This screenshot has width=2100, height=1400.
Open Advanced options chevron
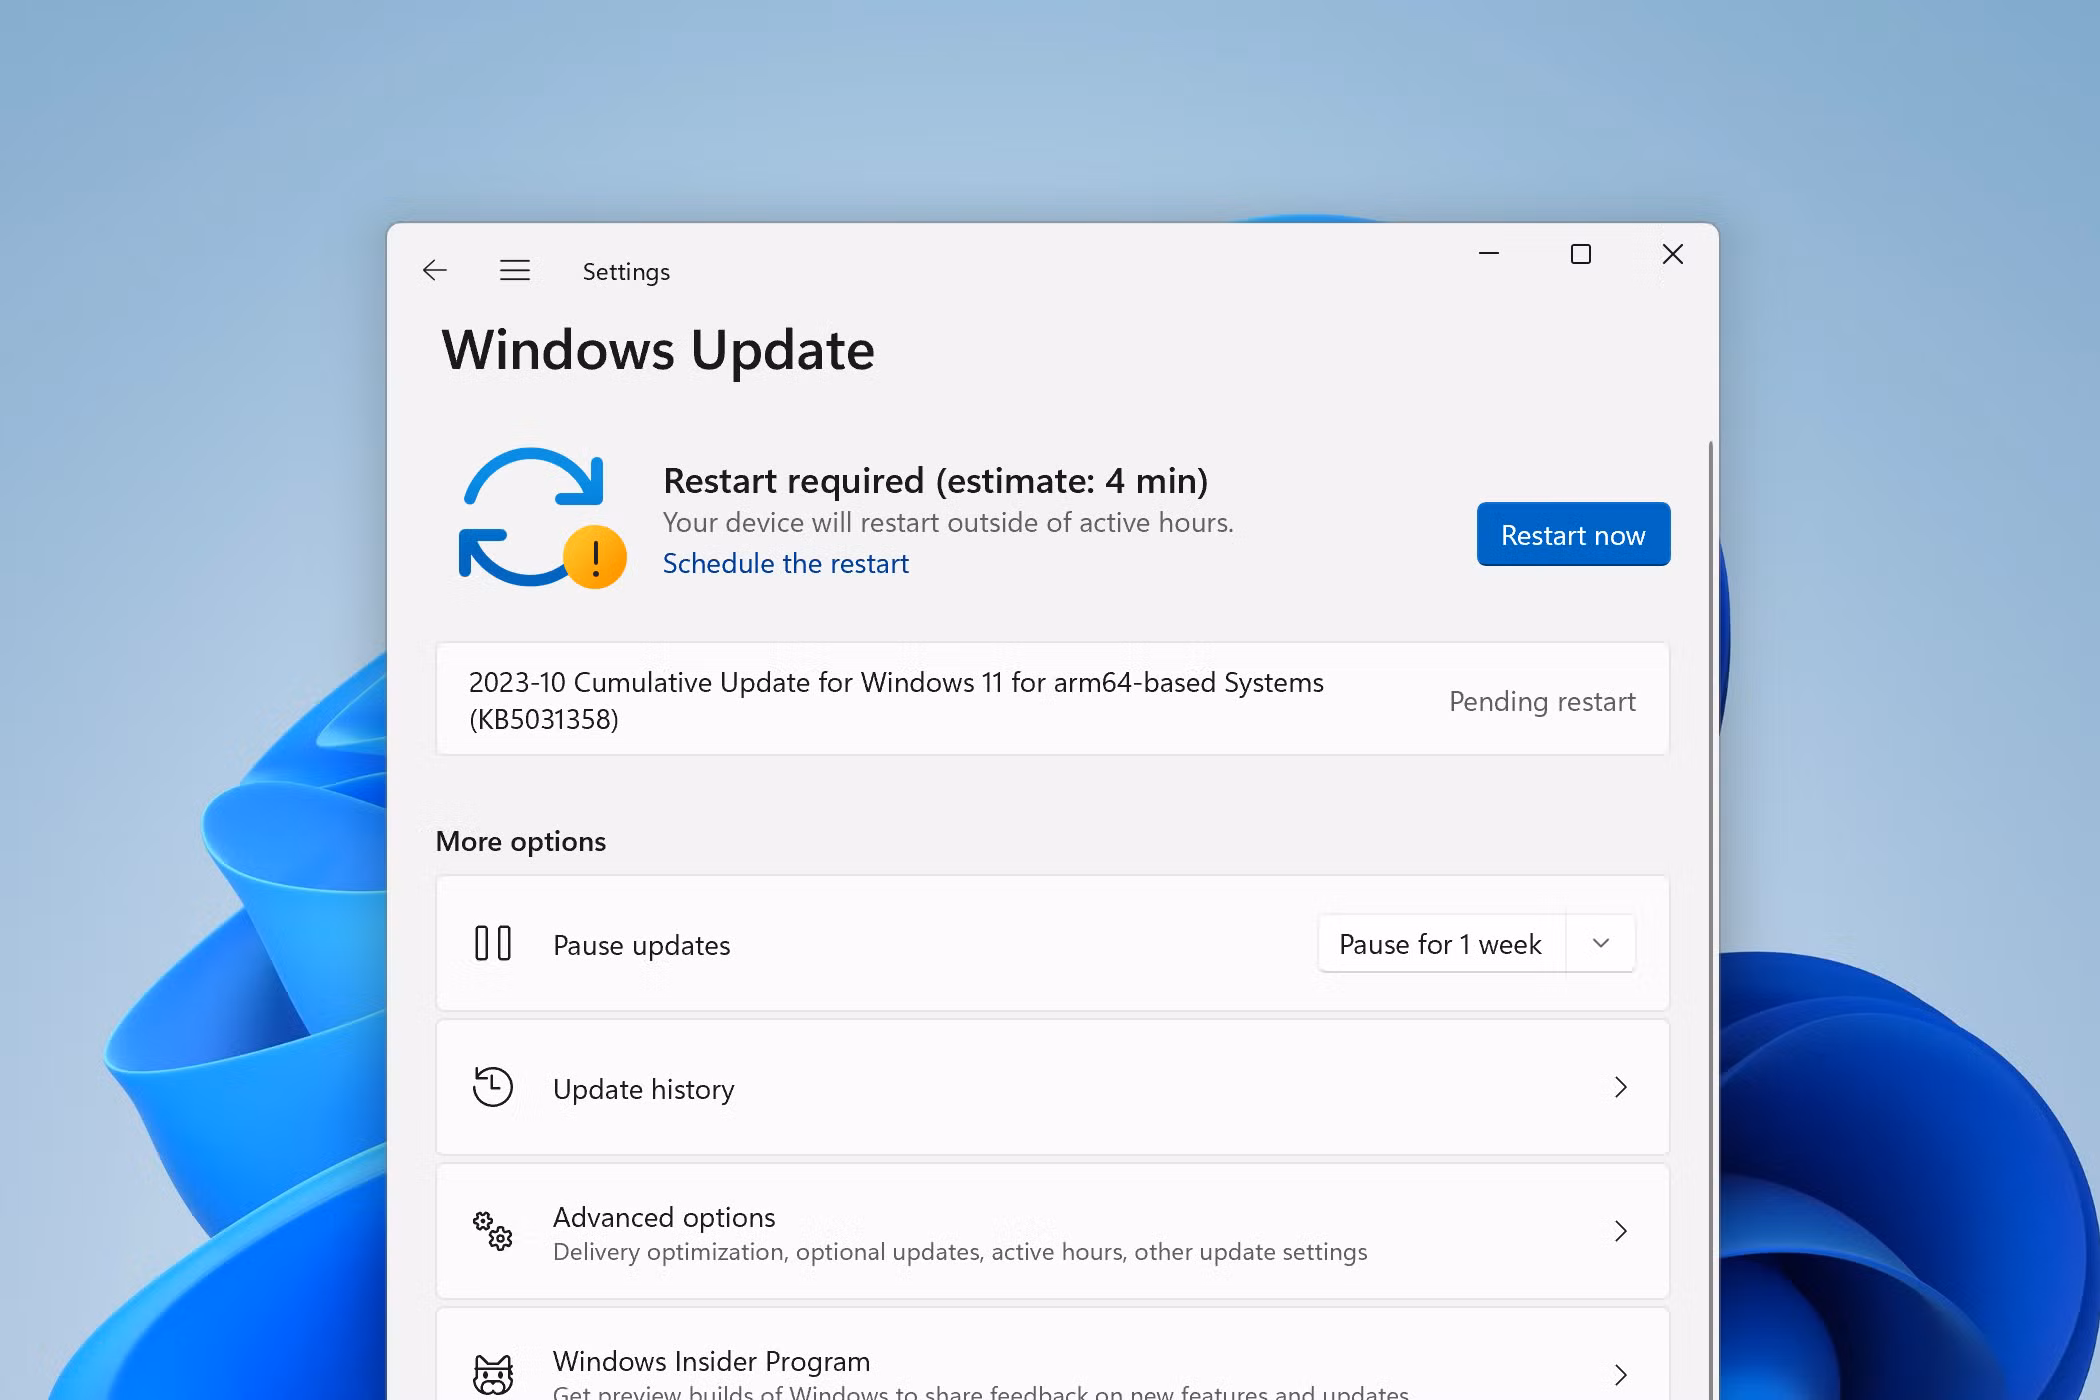click(x=1621, y=1231)
